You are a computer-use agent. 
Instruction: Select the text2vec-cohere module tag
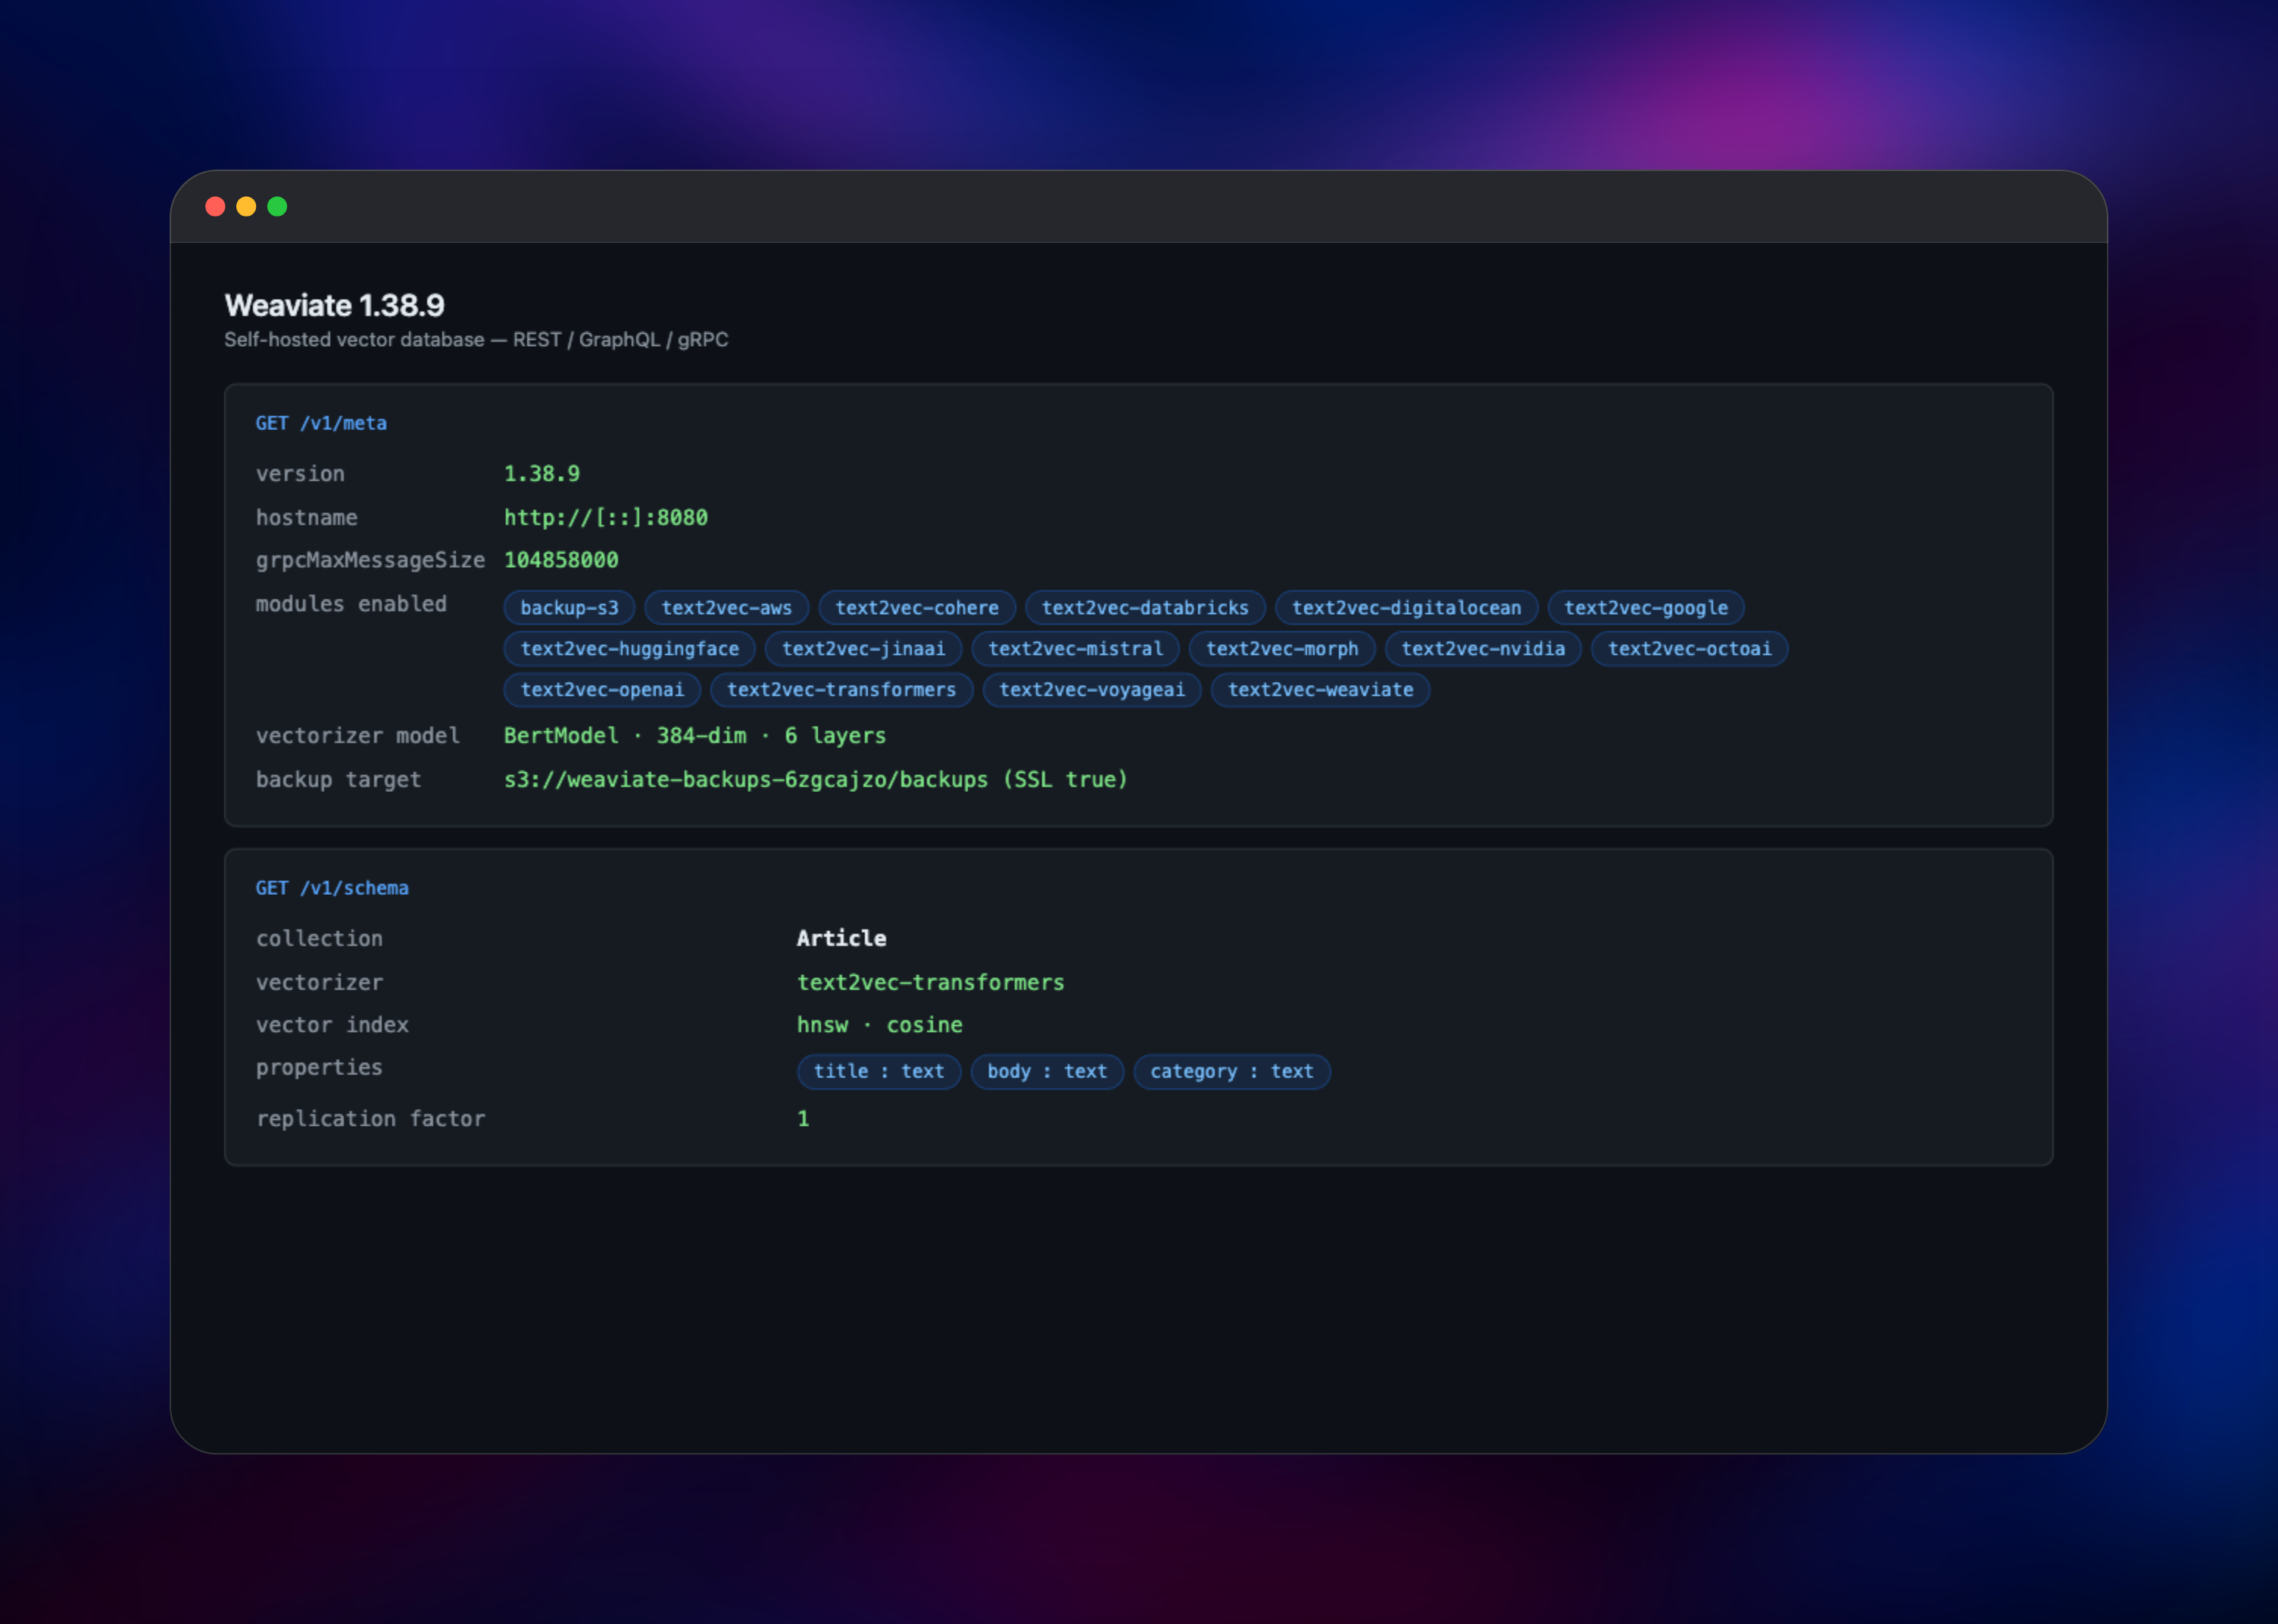[917, 608]
